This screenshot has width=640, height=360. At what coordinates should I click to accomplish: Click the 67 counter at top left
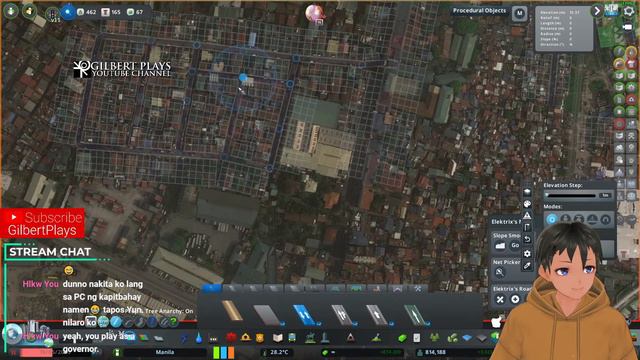(140, 12)
